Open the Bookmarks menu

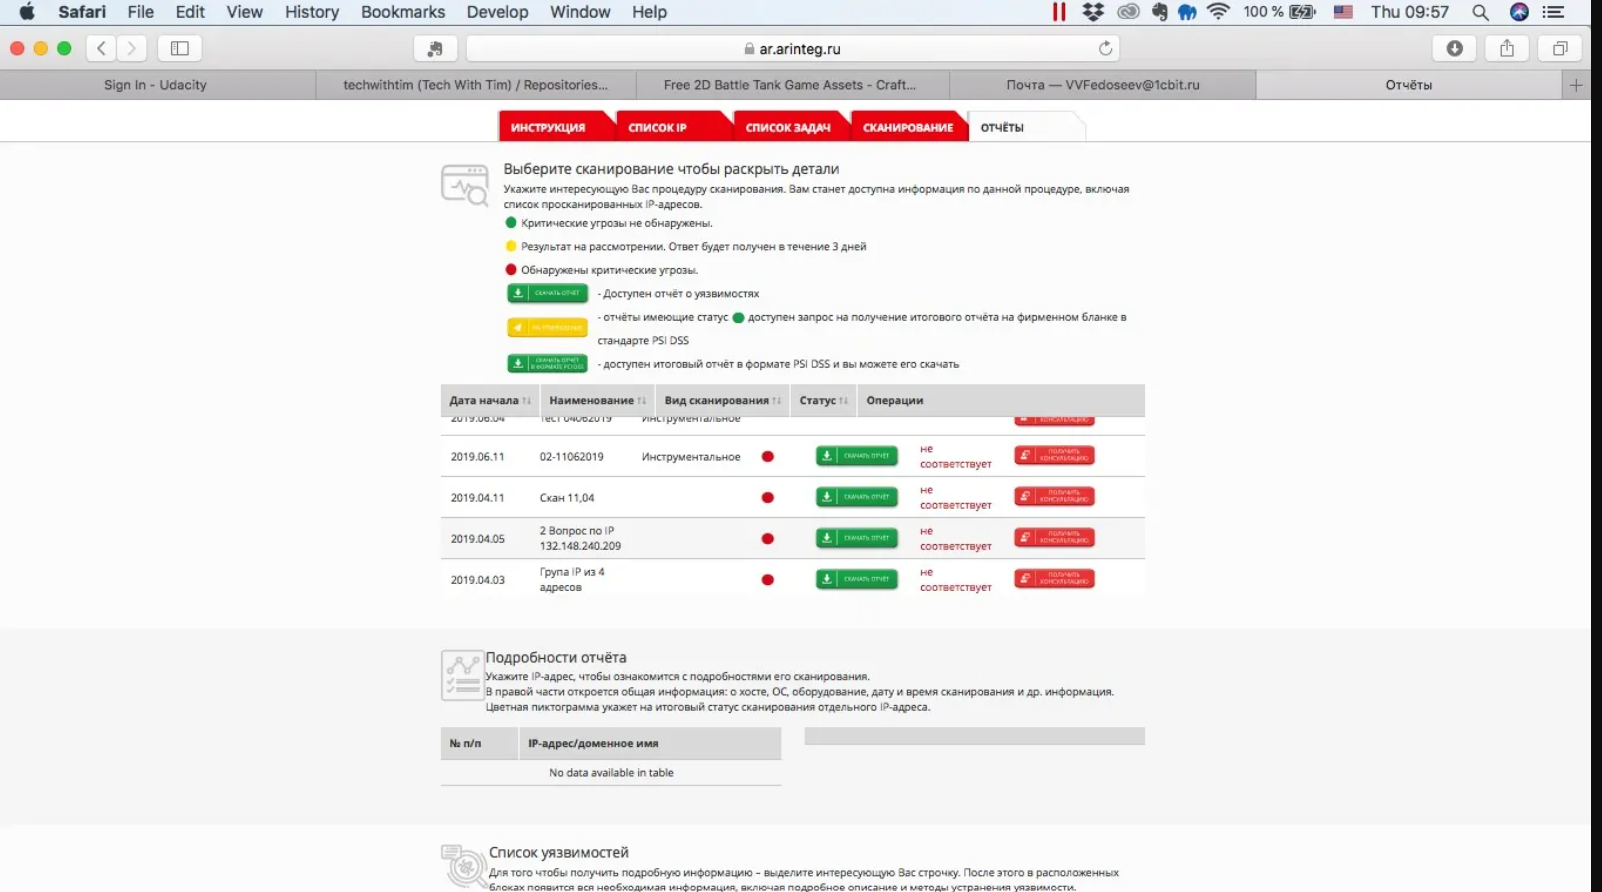point(402,12)
